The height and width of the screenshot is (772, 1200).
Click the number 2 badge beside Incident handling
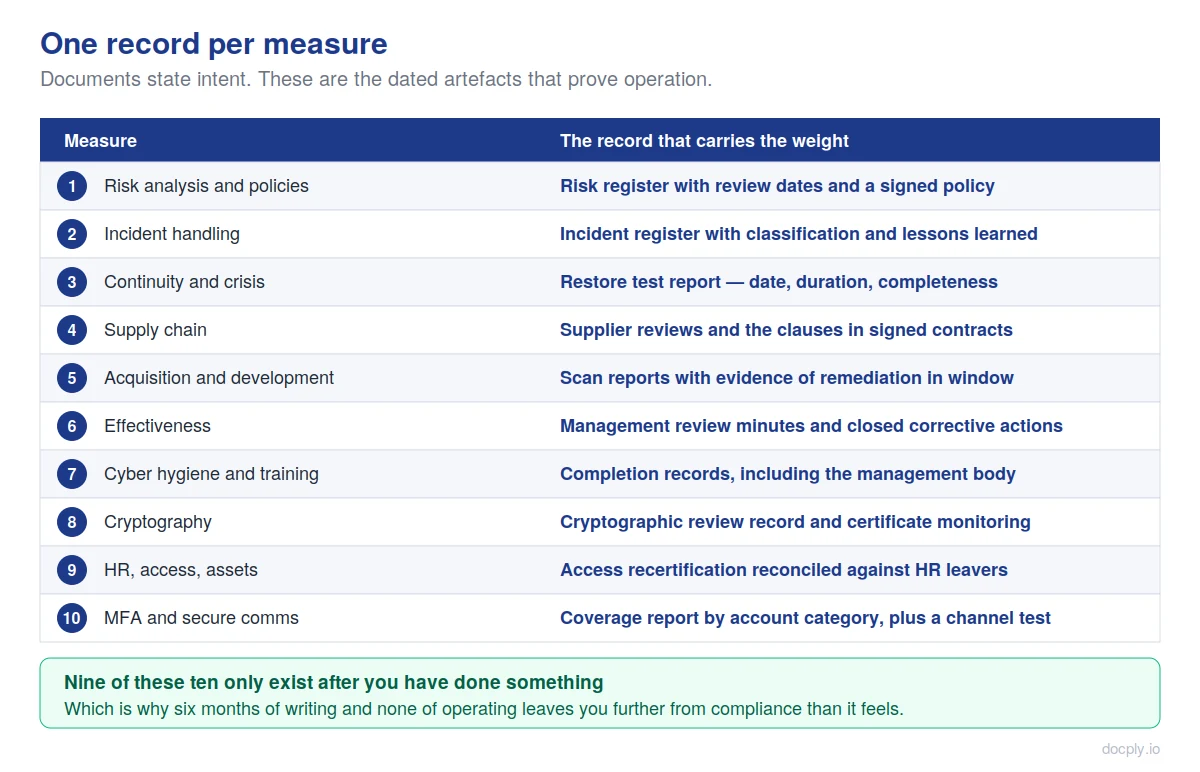click(x=72, y=234)
